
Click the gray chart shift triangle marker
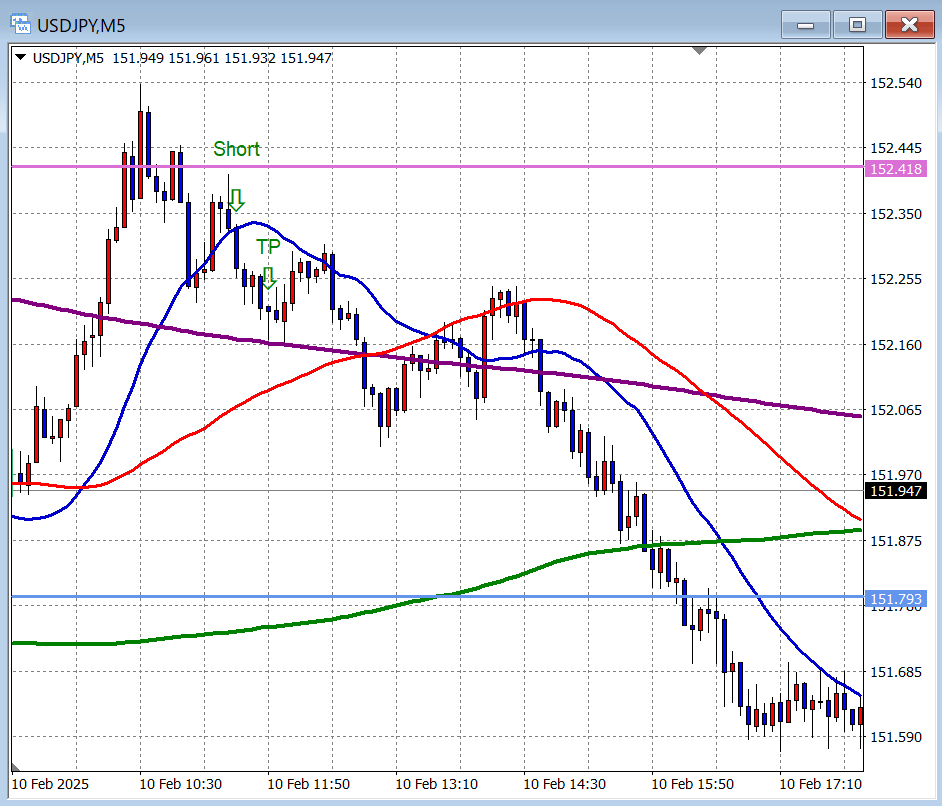(x=699, y=49)
